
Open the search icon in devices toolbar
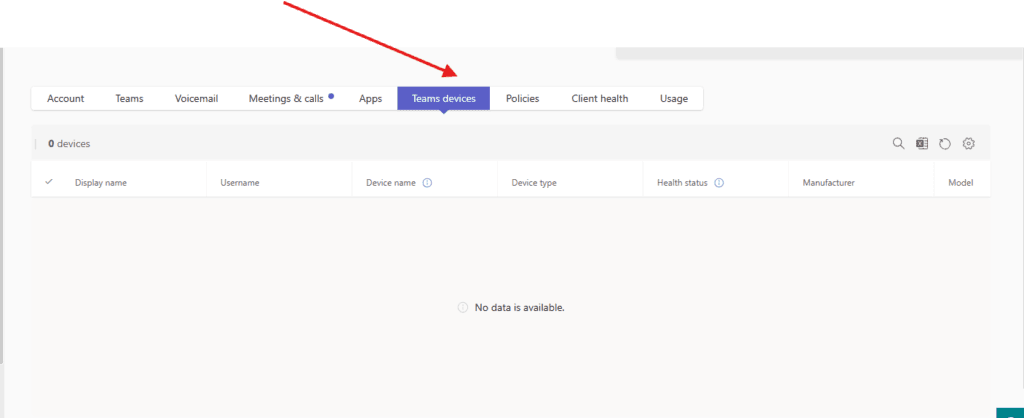[x=898, y=144]
